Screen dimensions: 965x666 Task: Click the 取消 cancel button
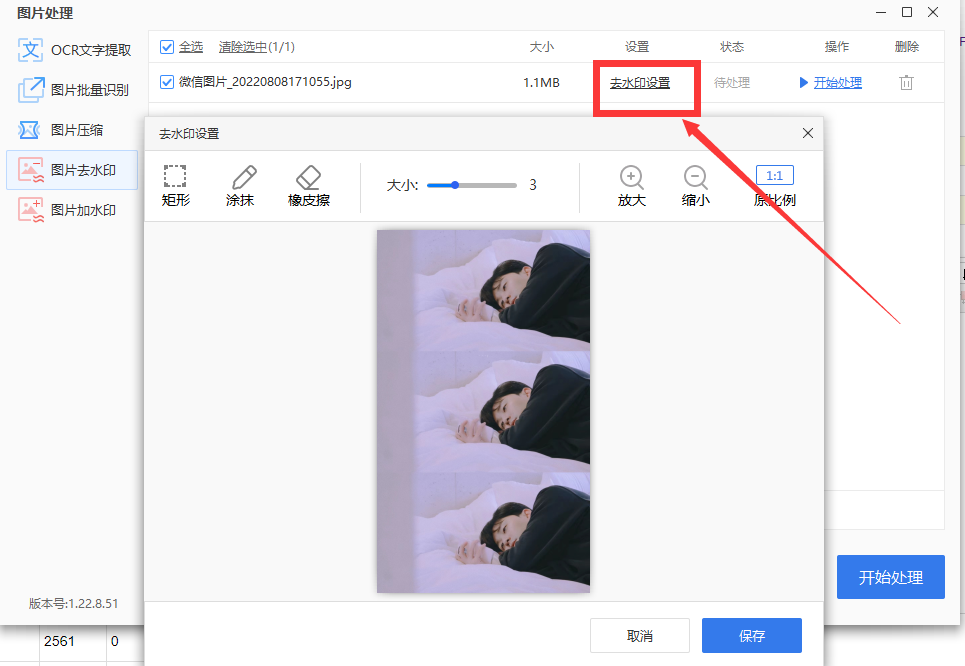(x=640, y=635)
